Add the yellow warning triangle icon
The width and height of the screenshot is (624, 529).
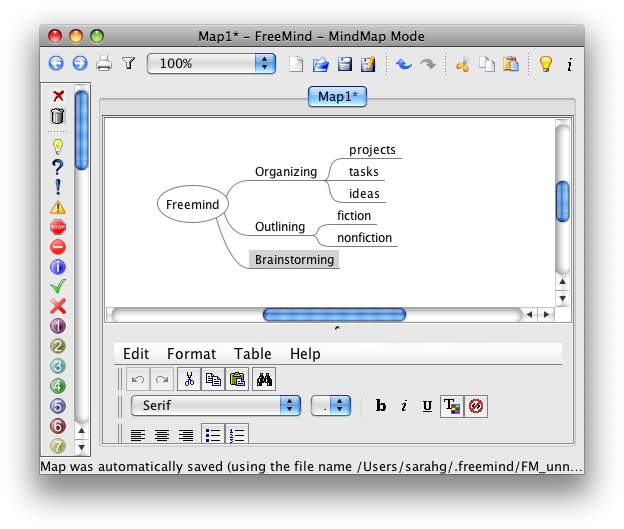(58, 207)
